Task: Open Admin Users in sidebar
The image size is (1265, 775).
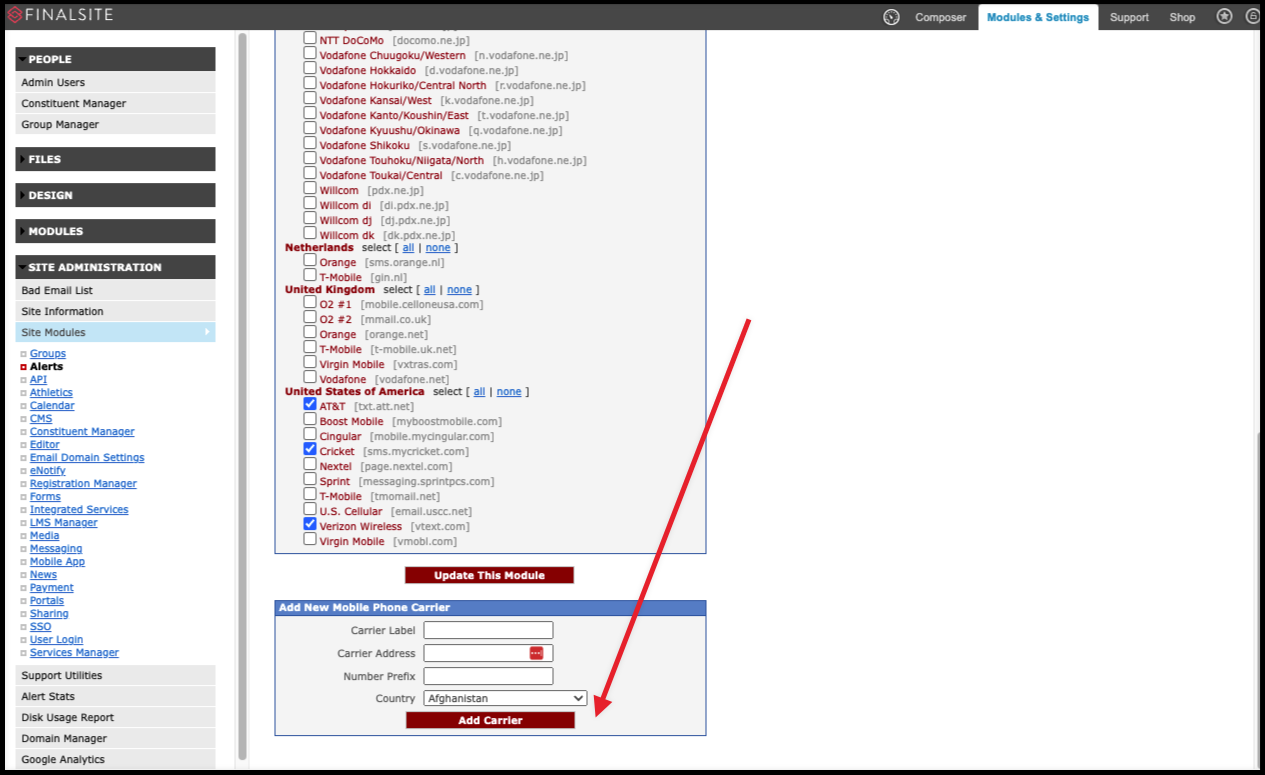Action: (115, 82)
